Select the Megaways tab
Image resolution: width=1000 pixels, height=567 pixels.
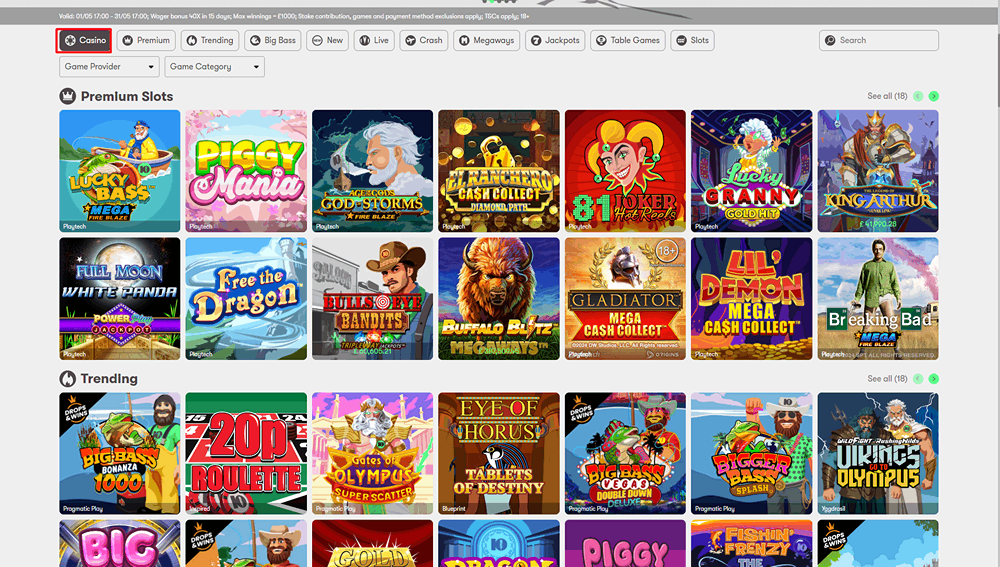pos(487,40)
